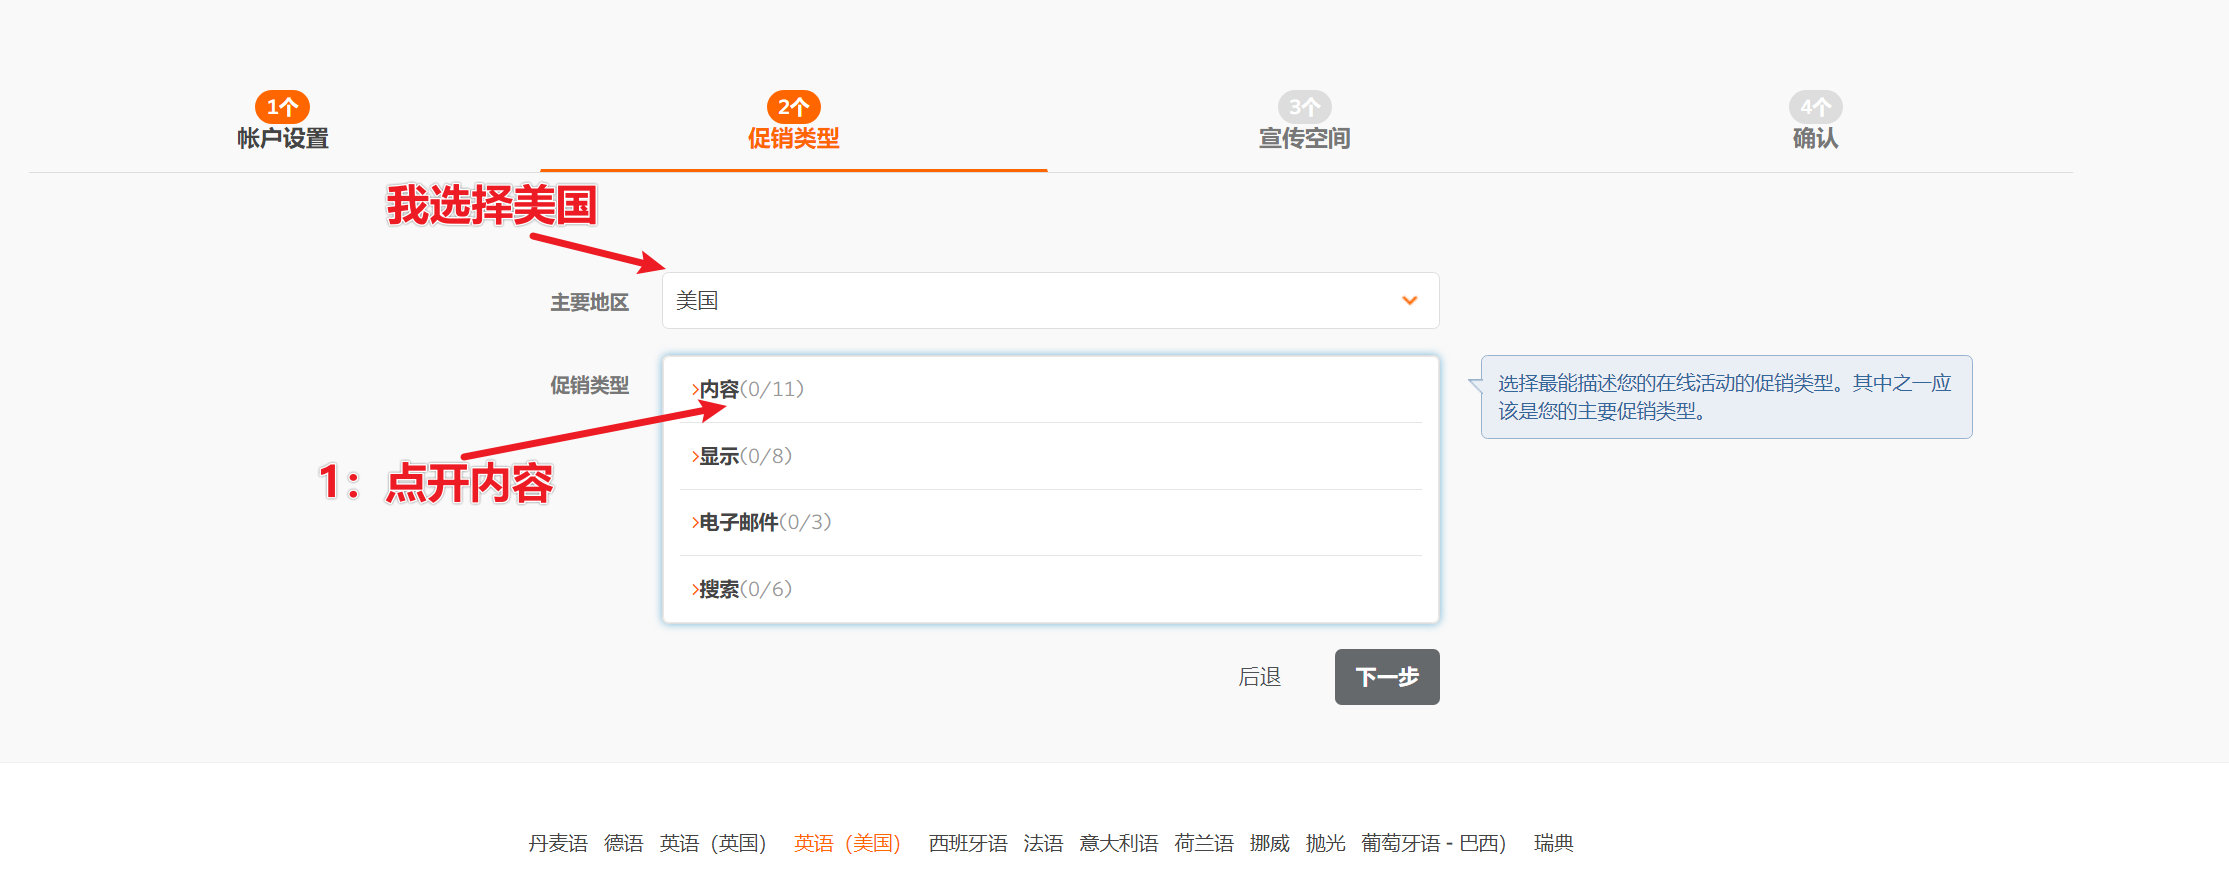Open the 主要地区 dropdown arrow

(x=1409, y=301)
